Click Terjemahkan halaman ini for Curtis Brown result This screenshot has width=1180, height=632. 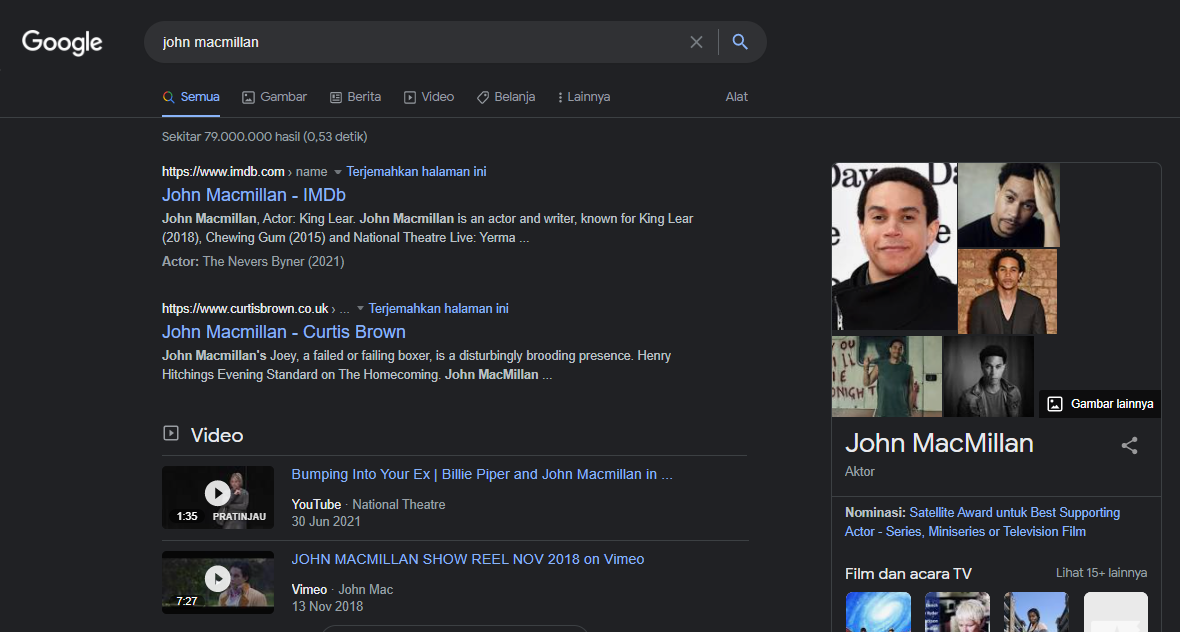coord(439,308)
